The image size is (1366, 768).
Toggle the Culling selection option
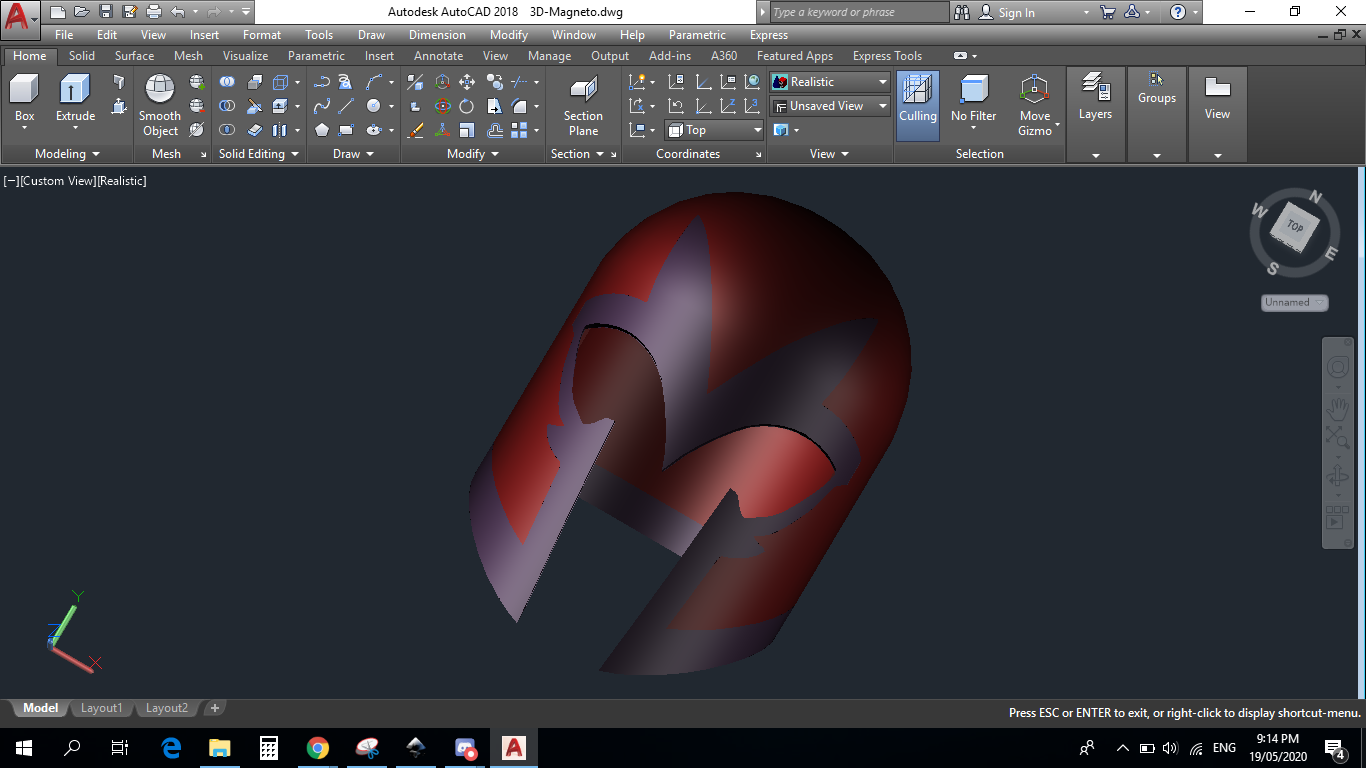pos(918,104)
